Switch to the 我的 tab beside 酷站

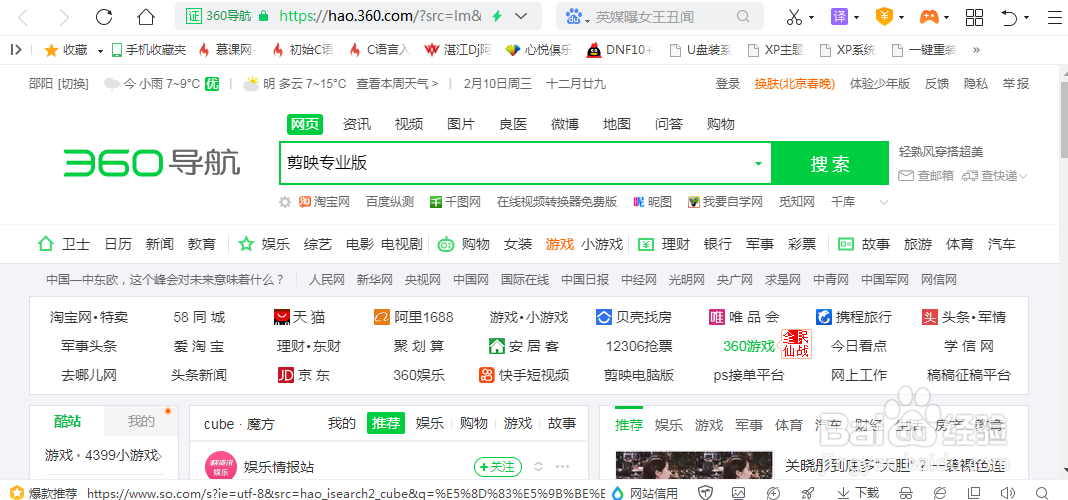tap(141, 421)
